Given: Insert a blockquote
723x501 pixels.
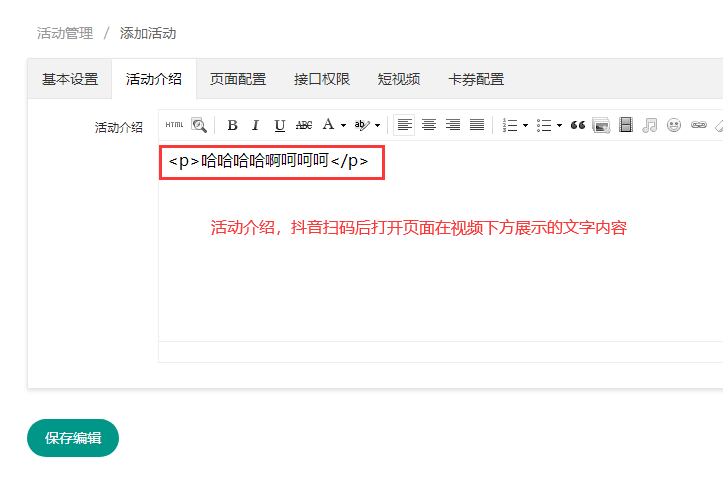Looking at the screenshot, I should tap(577, 125).
